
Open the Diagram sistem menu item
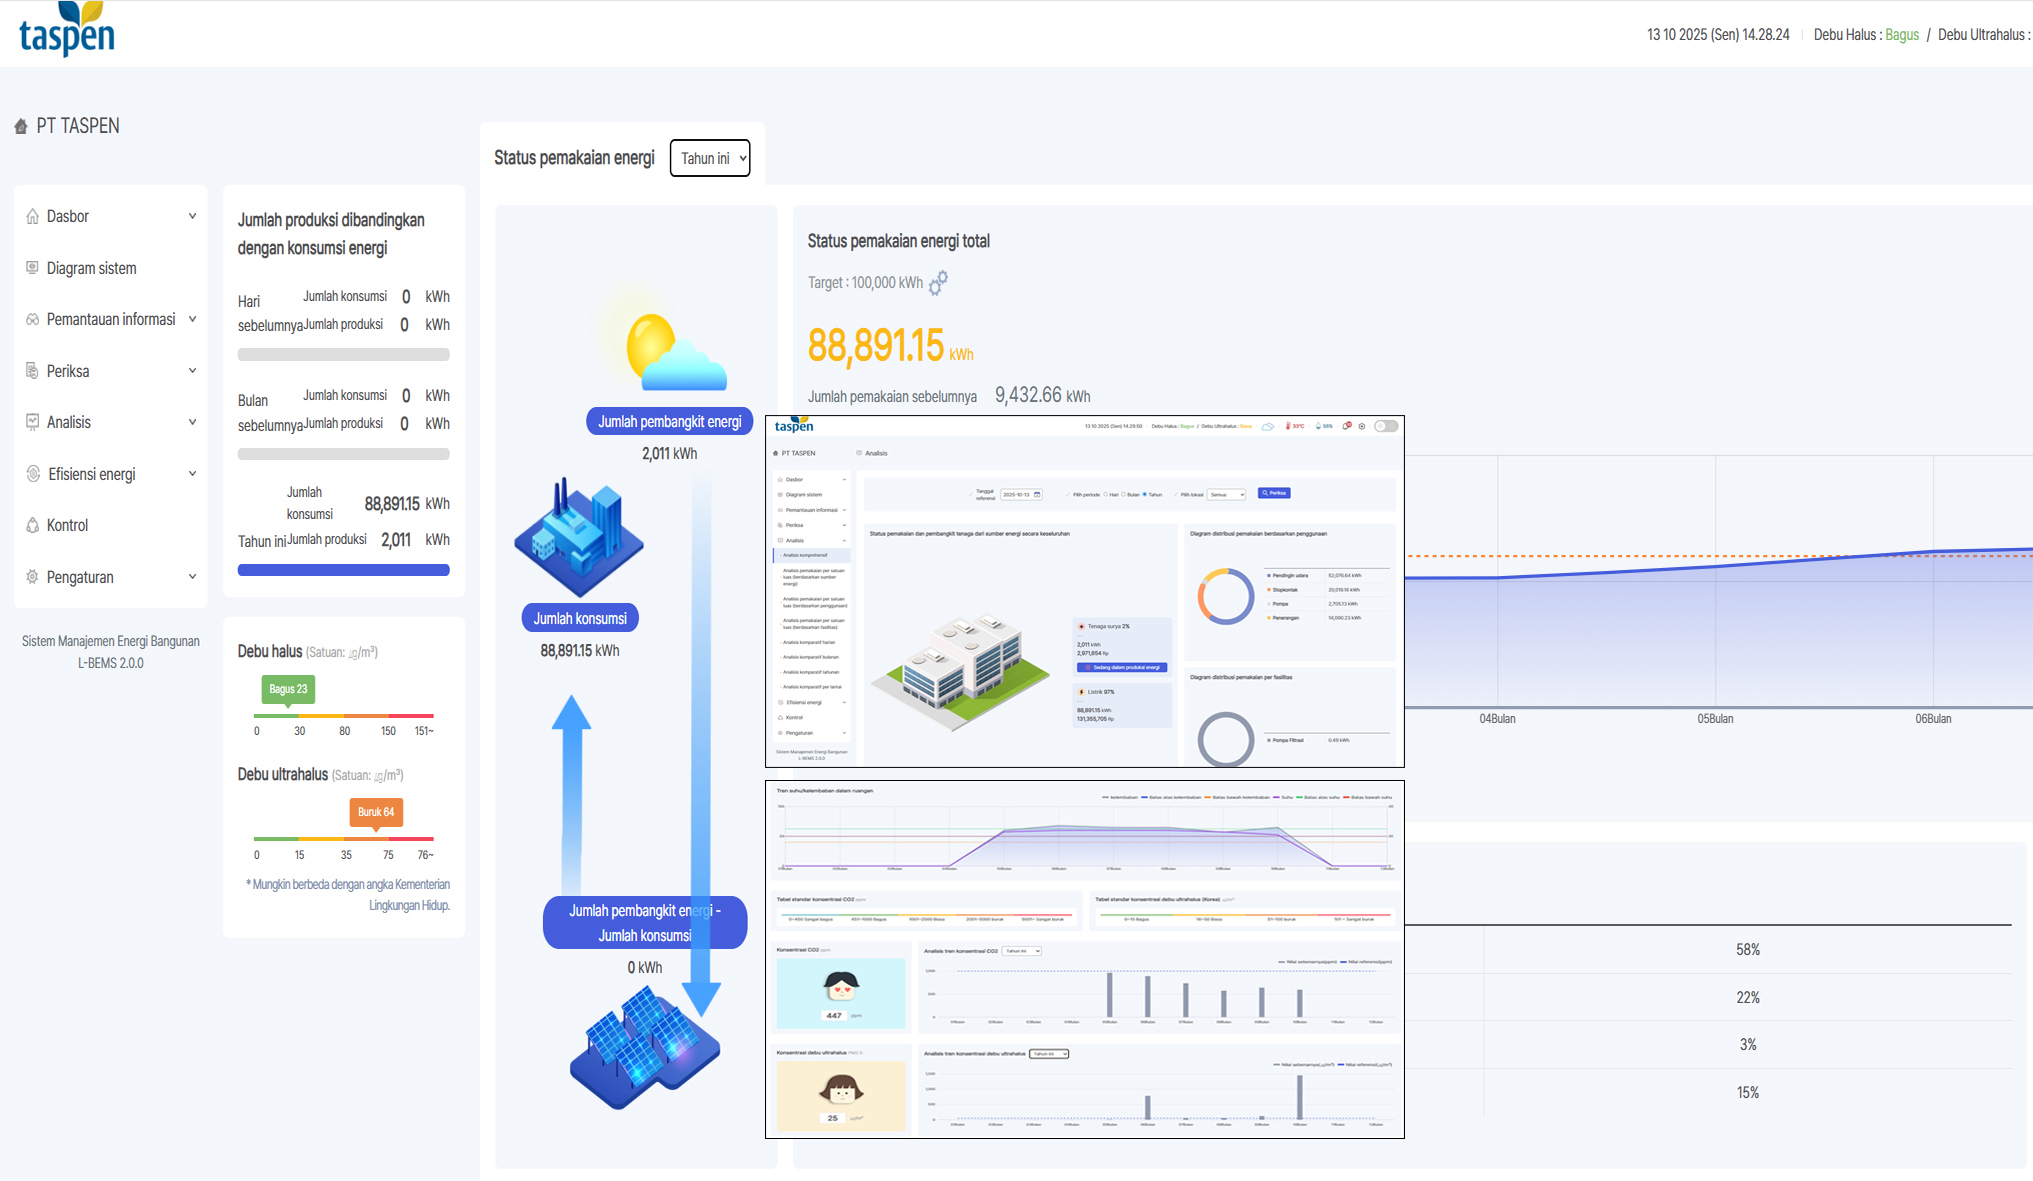(x=91, y=268)
